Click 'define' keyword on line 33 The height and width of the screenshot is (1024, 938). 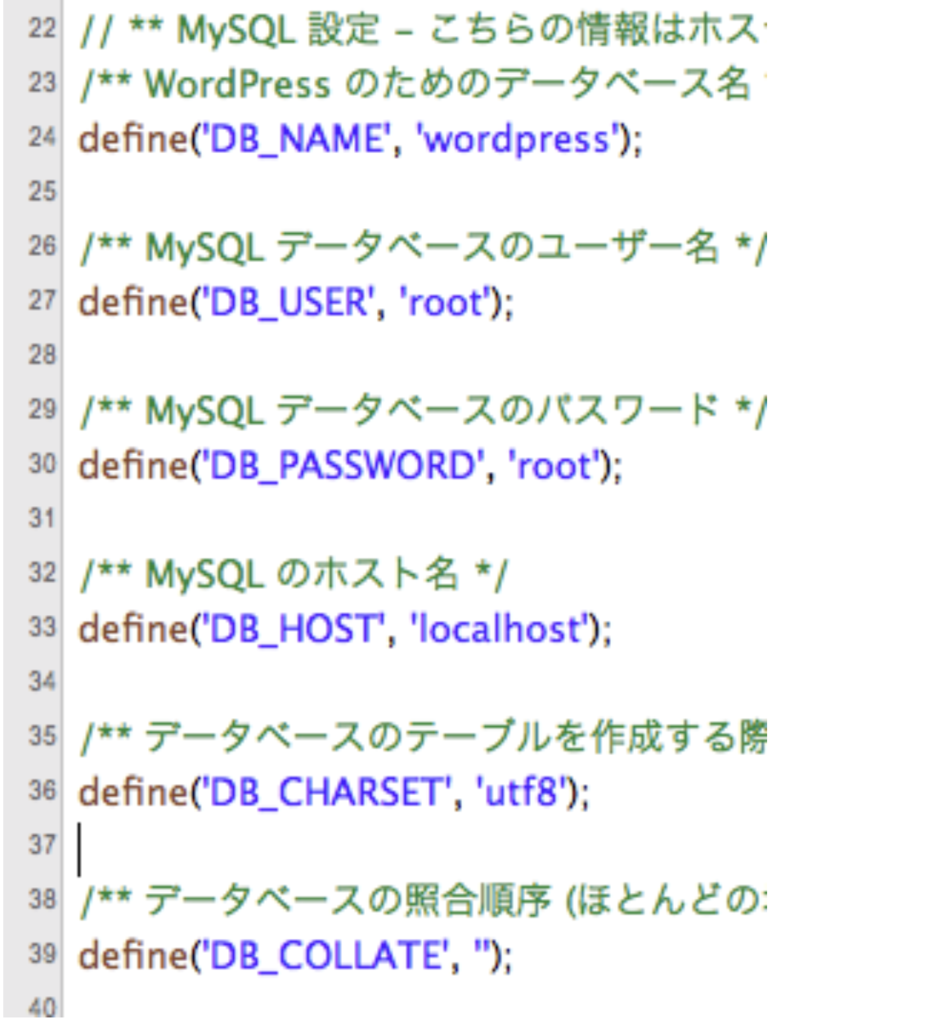[x=133, y=629]
